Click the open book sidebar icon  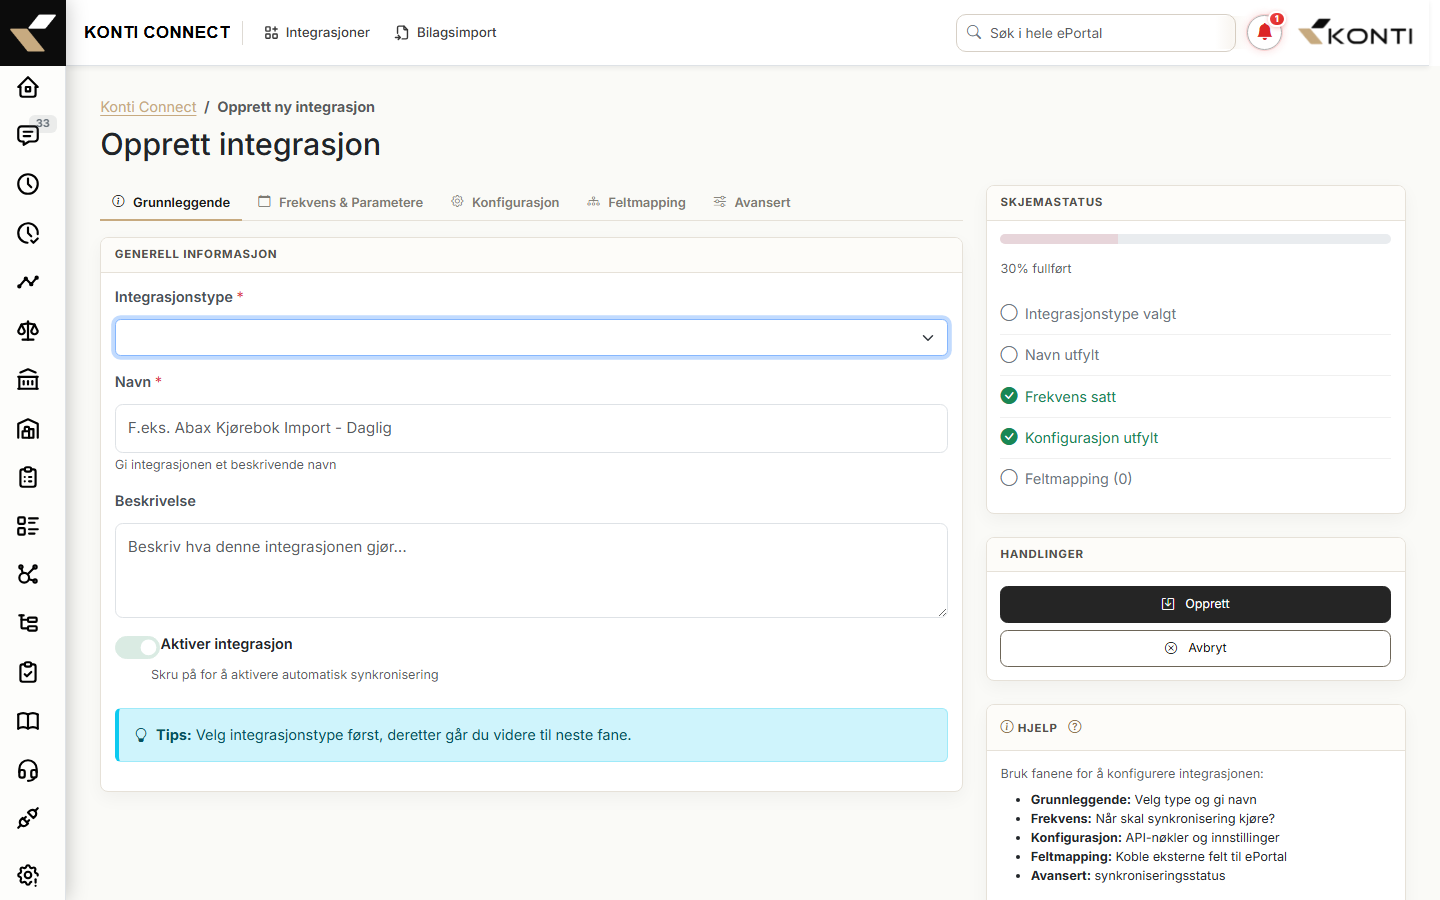(x=28, y=721)
